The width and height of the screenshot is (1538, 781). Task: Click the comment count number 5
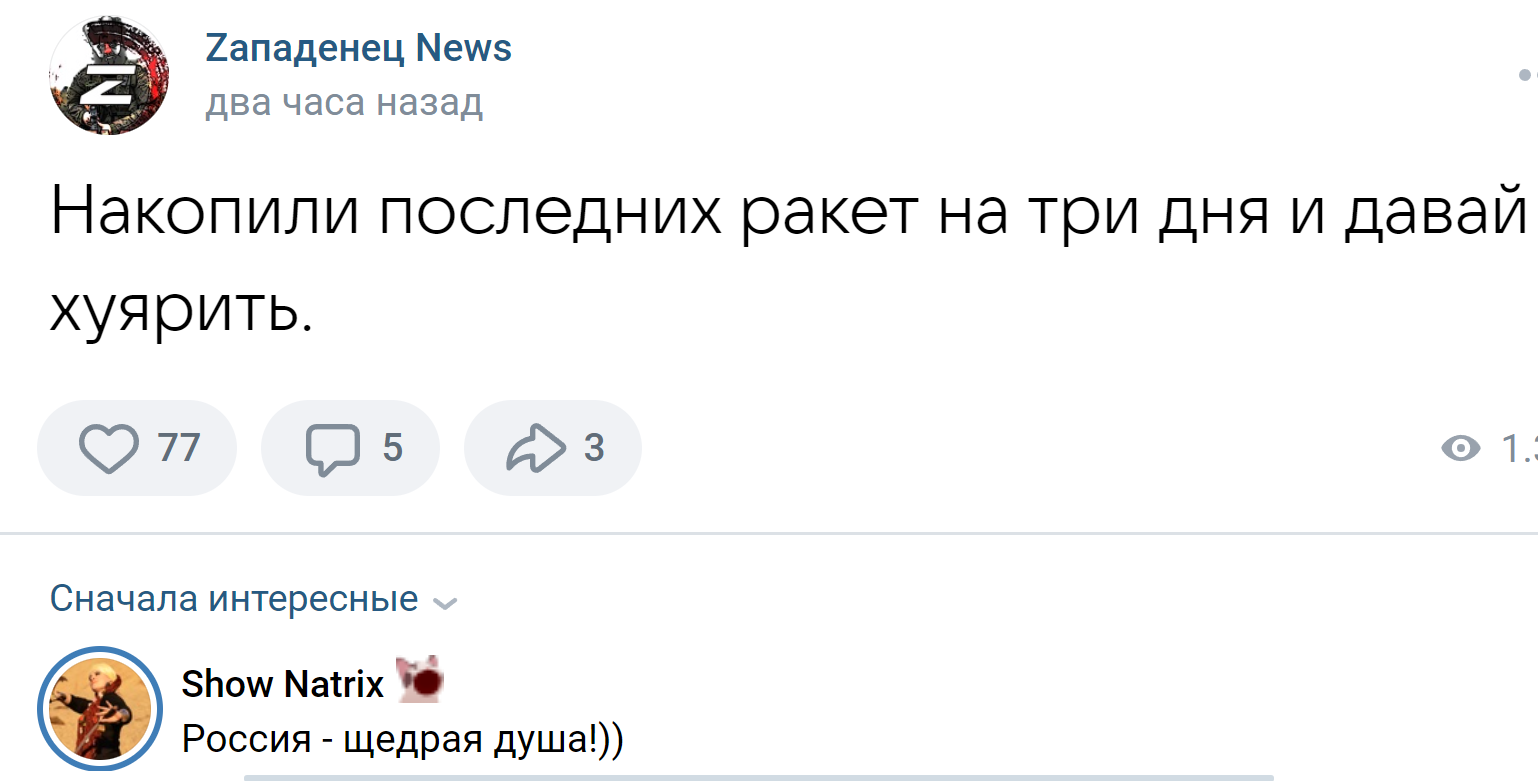[x=393, y=448]
